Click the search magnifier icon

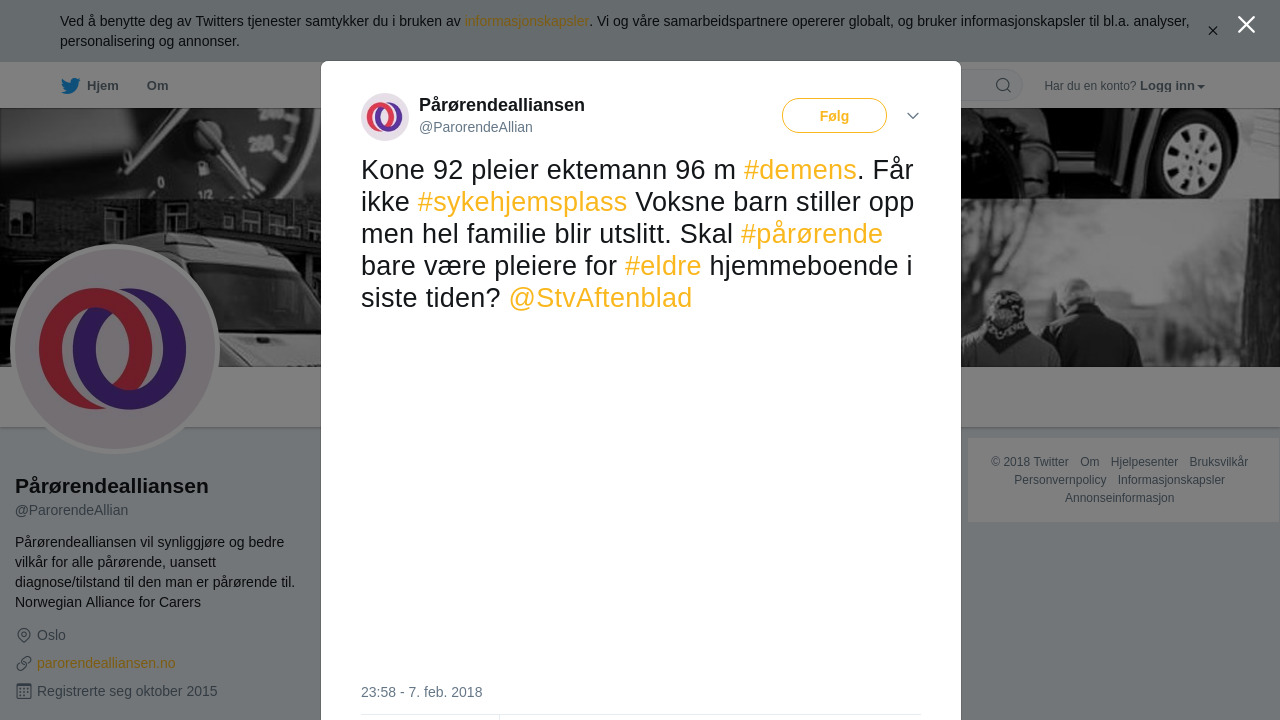pyautogui.click(x=1003, y=85)
